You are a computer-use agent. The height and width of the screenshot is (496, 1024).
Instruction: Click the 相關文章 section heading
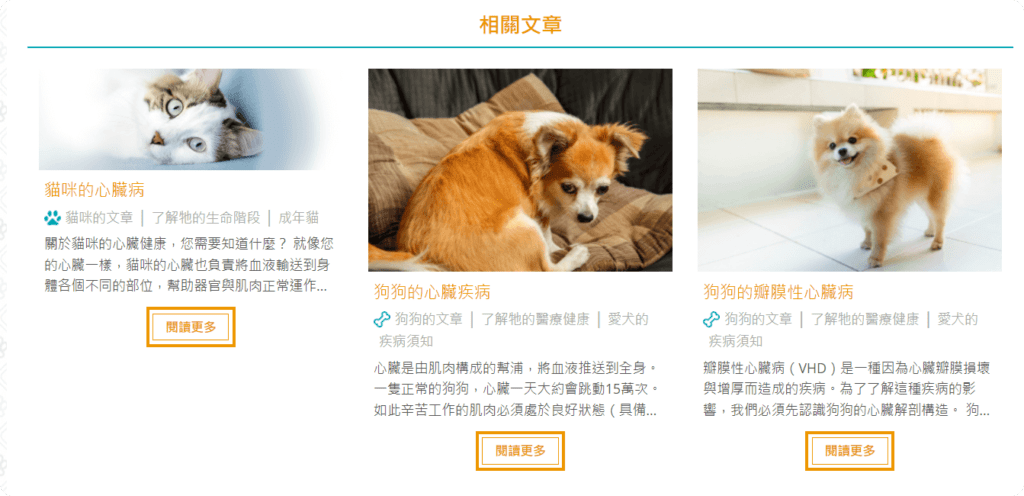pyautogui.click(x=520, y=25)
